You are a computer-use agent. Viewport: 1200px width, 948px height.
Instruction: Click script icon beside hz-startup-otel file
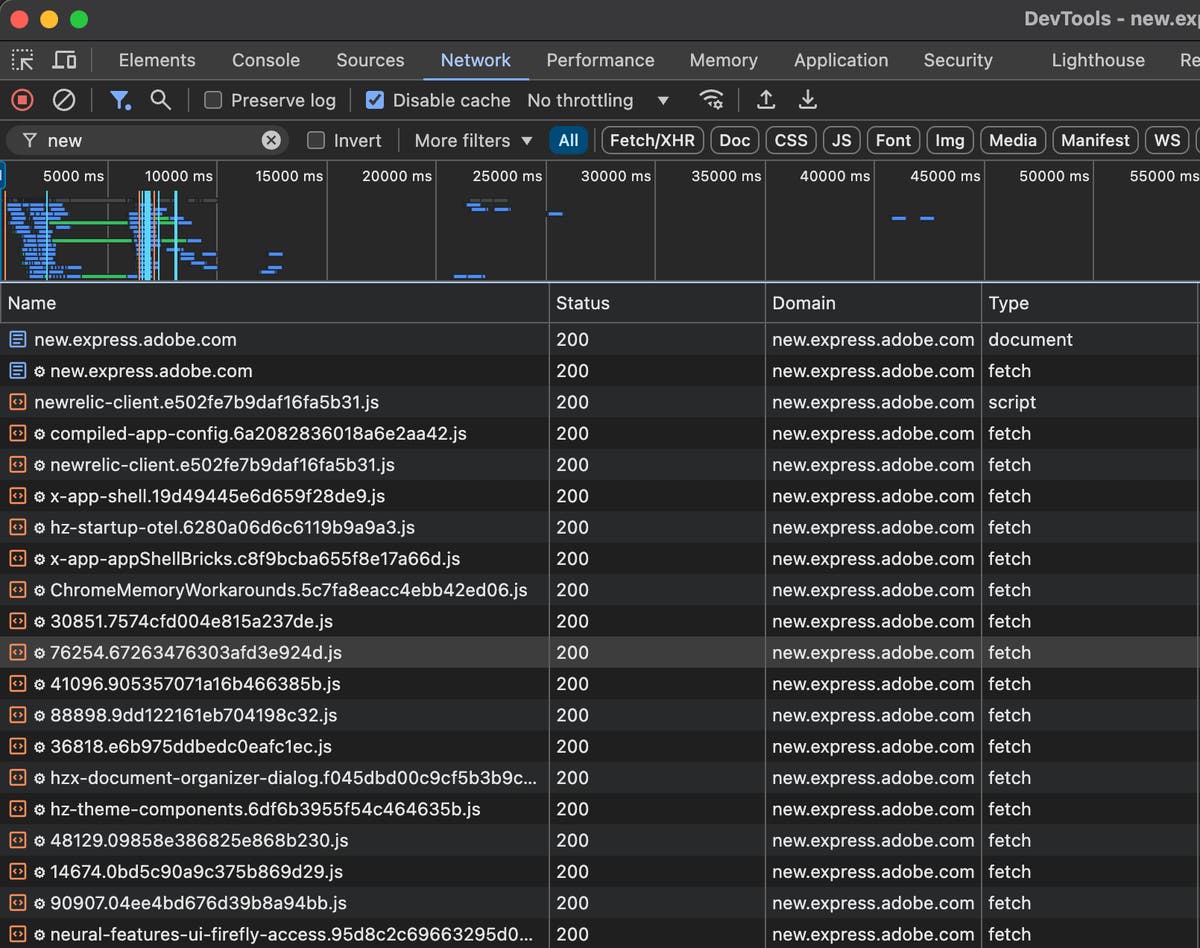17,527
